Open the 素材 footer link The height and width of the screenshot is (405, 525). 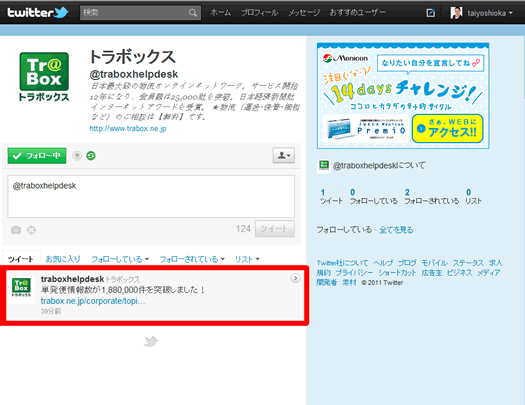(349, 282)
